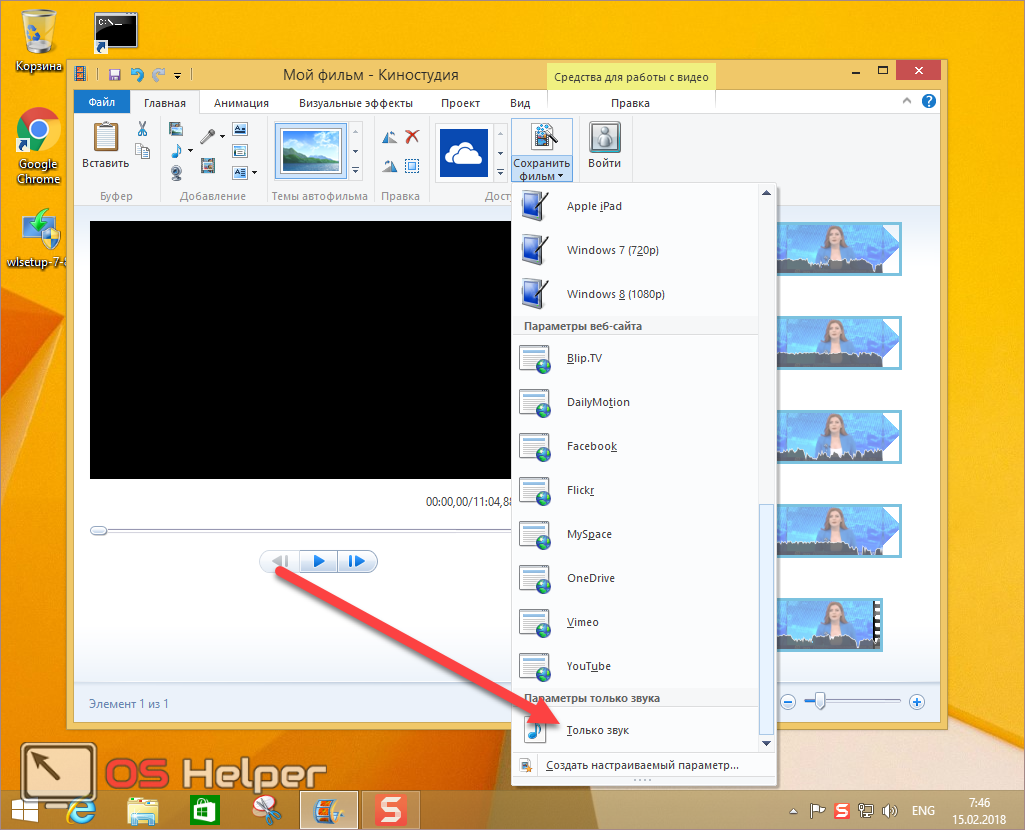
Task: Click the webcam video icon
Action: click(x=177, y=172)
